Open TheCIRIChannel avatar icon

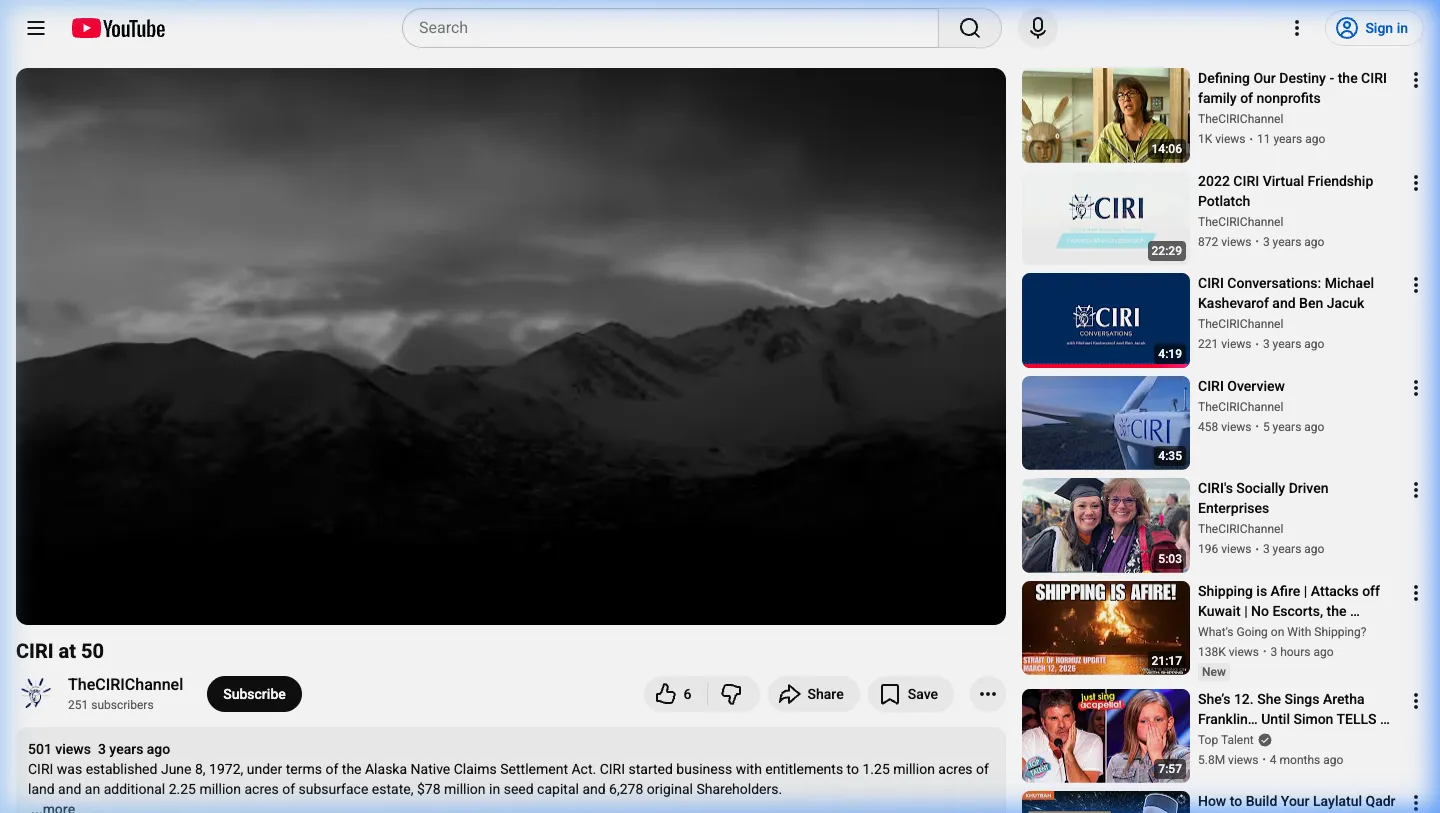point(36,694)
